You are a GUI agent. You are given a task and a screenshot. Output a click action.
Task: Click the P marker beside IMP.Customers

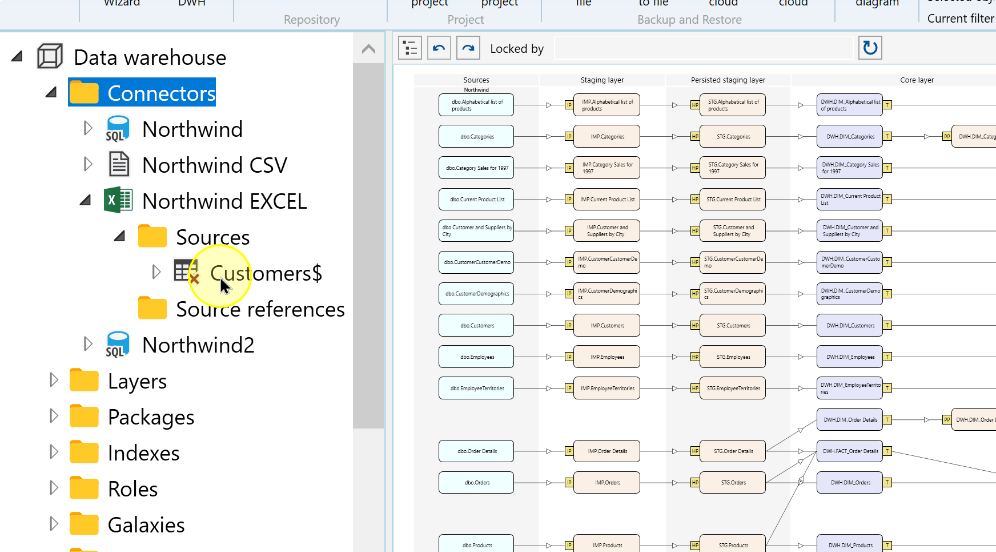pyautogui.click(x=569, y=325)
